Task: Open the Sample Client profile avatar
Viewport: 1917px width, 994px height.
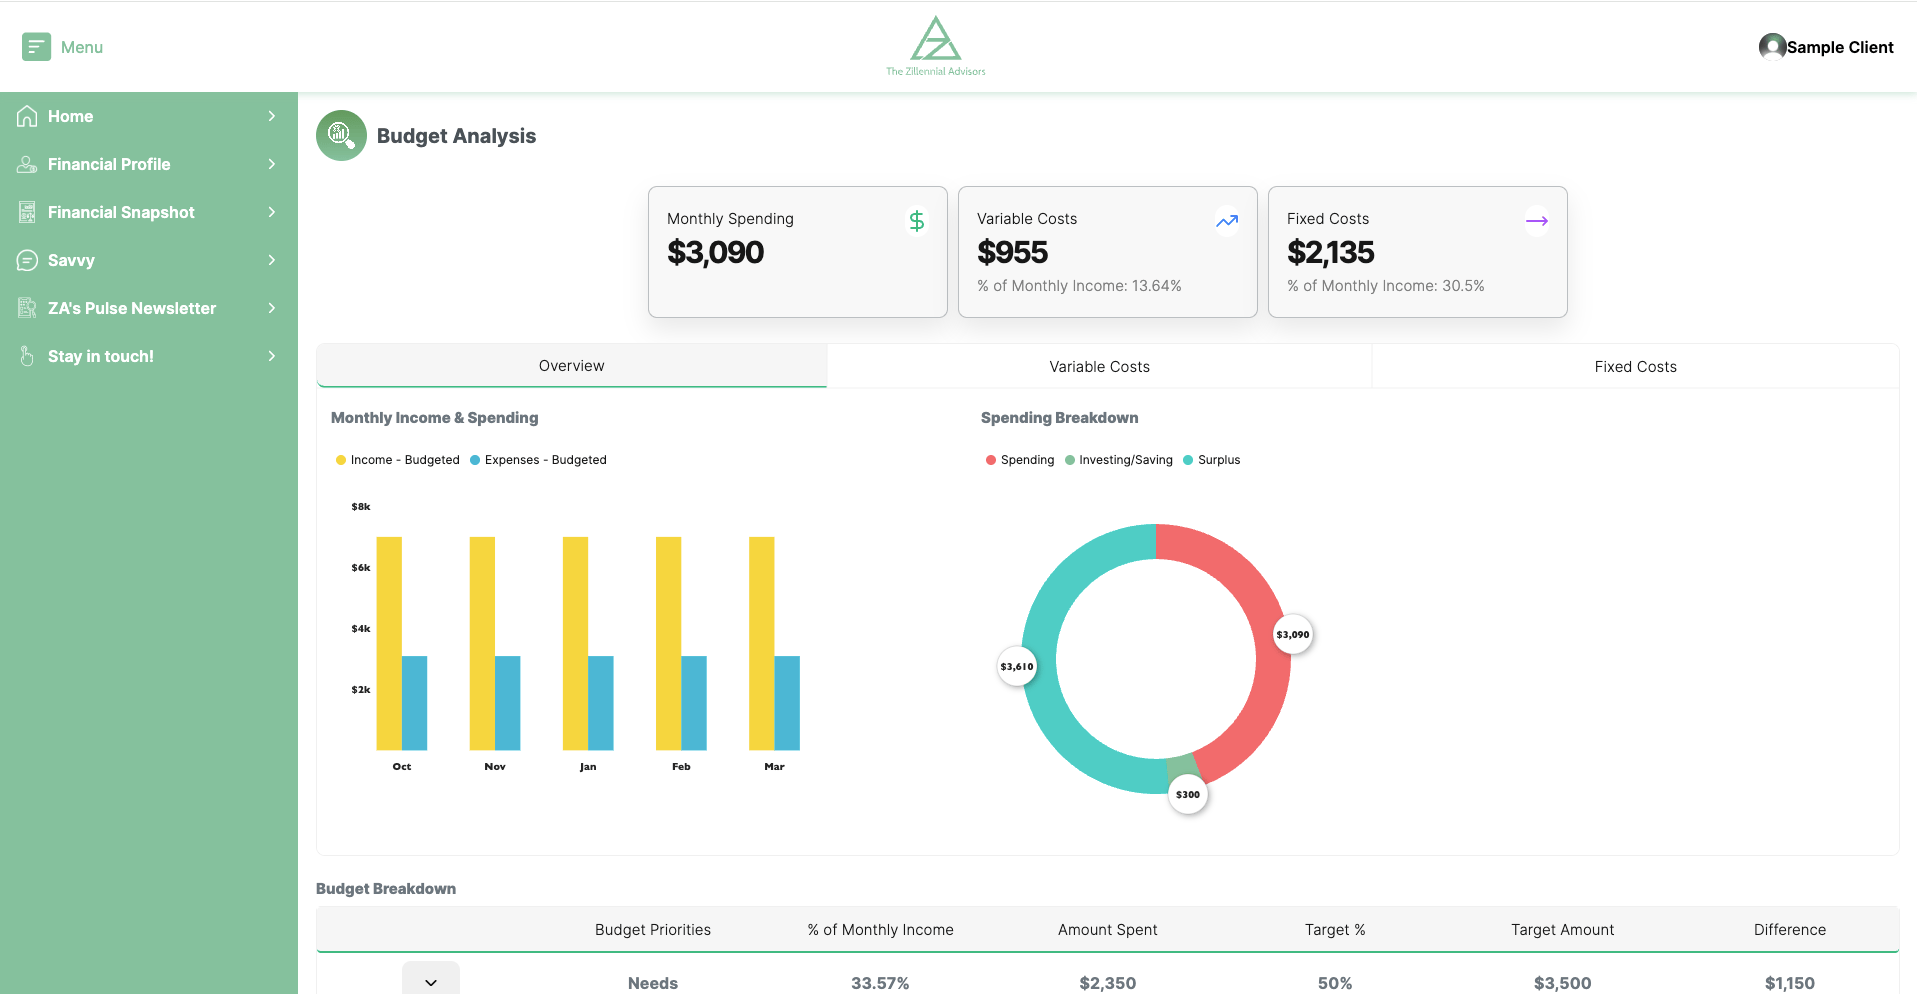Action: [x=1772, y=47]
